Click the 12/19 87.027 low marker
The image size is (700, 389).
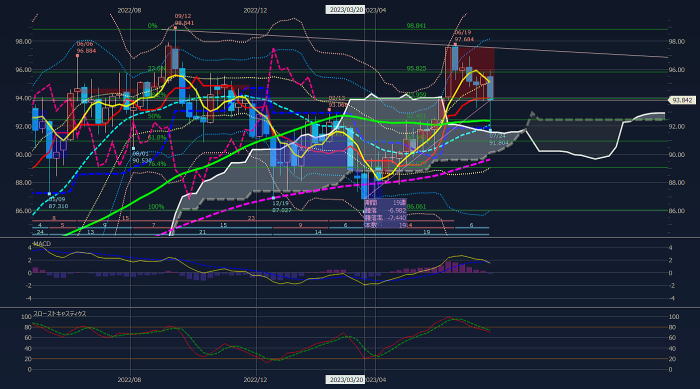[x=282, y=206]
